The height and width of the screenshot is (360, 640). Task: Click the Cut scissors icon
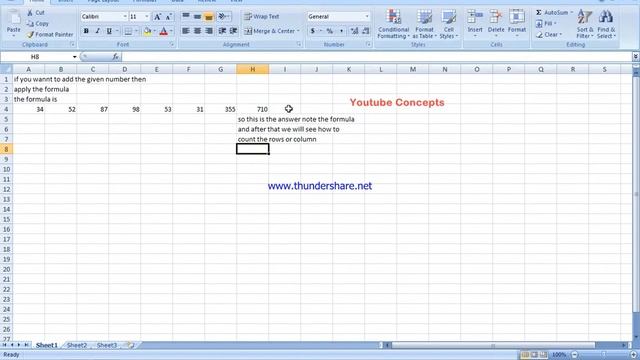click(x=30, y=13)
